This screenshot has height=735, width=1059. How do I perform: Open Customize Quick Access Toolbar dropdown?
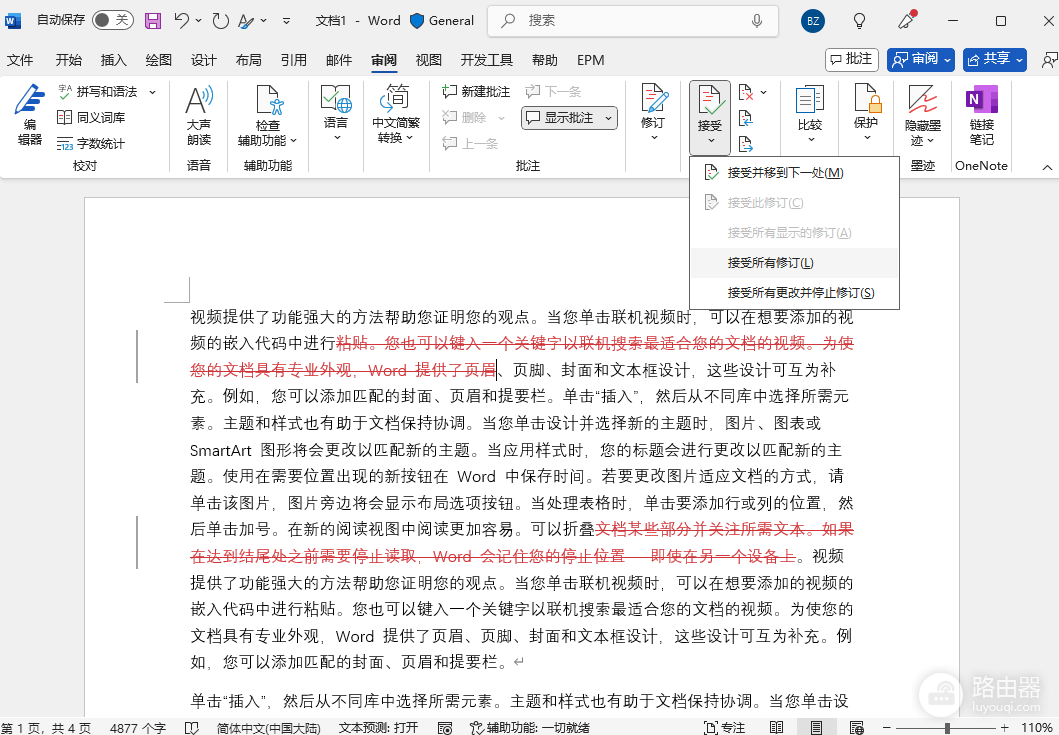(x=286, y=21)
